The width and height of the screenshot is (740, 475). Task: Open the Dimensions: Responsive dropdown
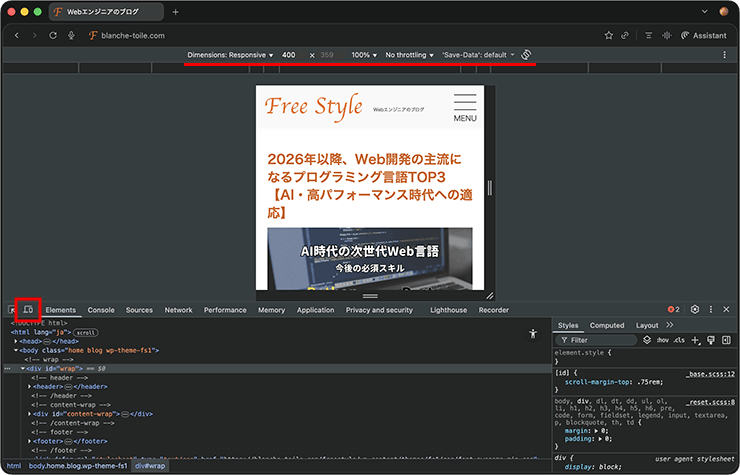pos(230,55)
